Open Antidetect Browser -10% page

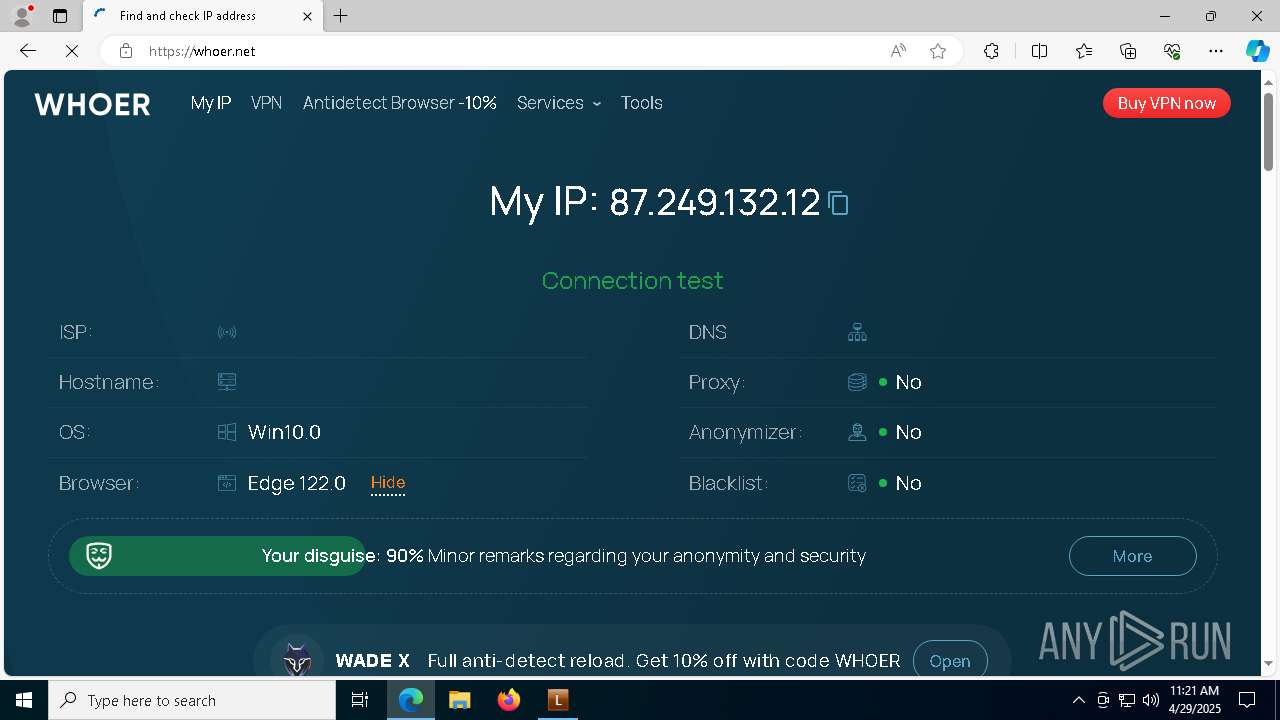pyautogui.click(x=400, y=103)
